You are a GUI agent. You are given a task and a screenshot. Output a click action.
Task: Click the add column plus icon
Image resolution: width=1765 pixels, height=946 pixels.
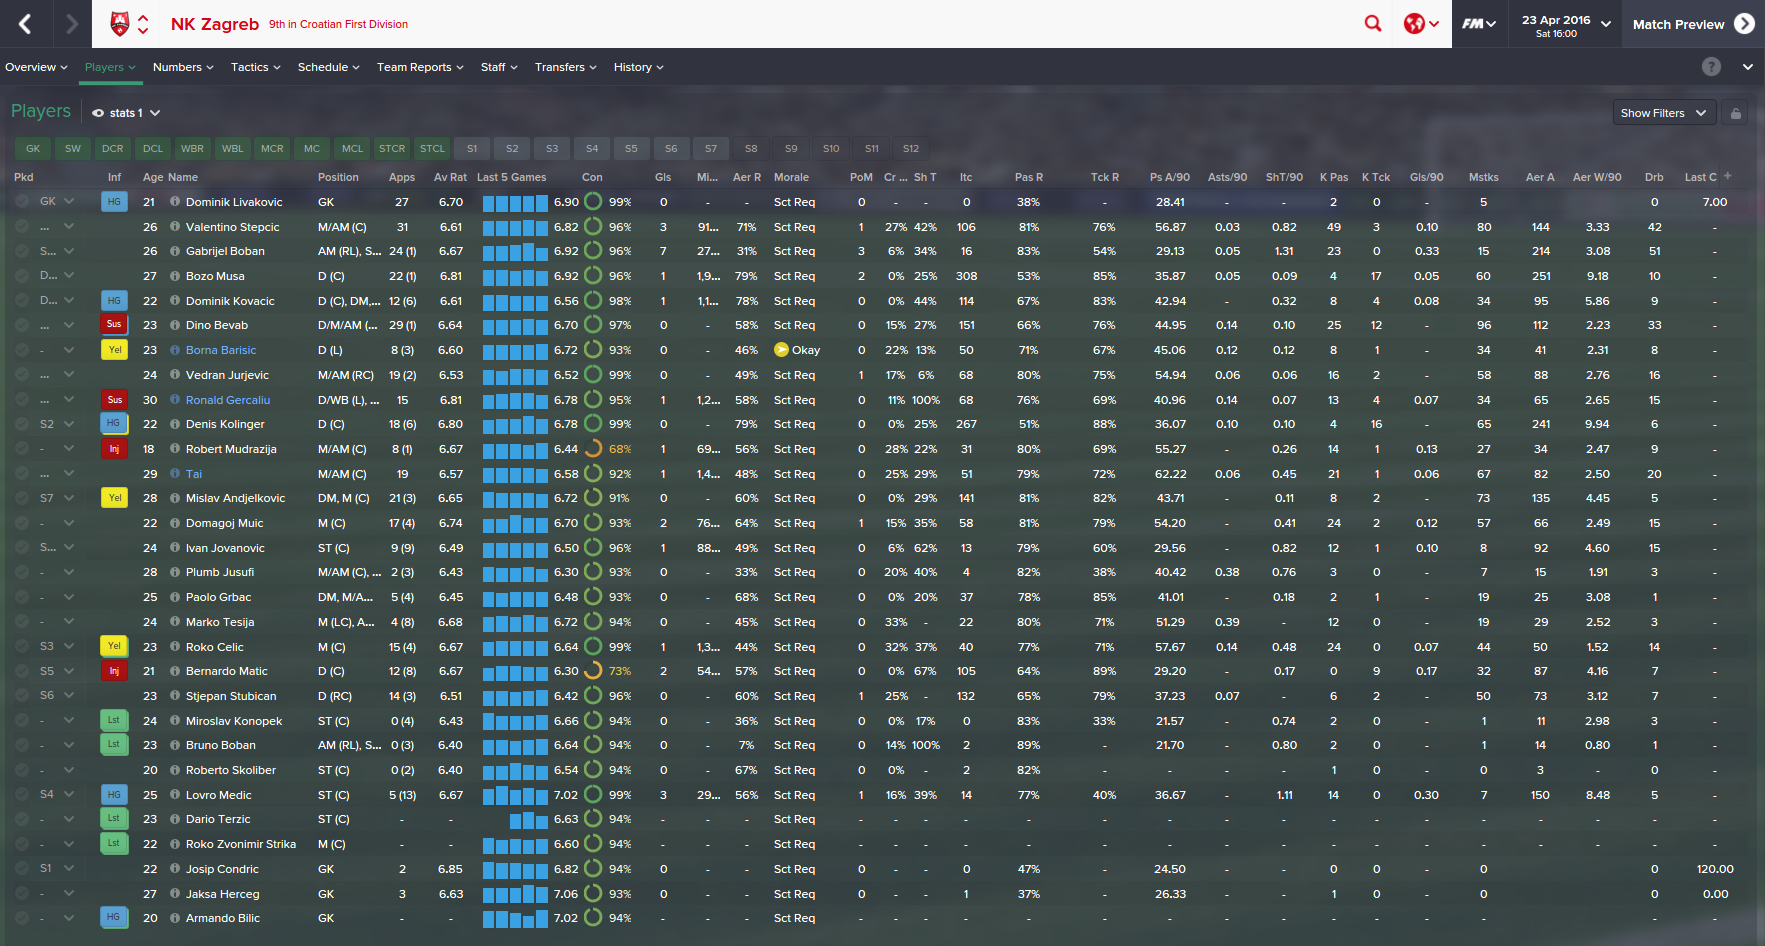[x=1728, y=176]
